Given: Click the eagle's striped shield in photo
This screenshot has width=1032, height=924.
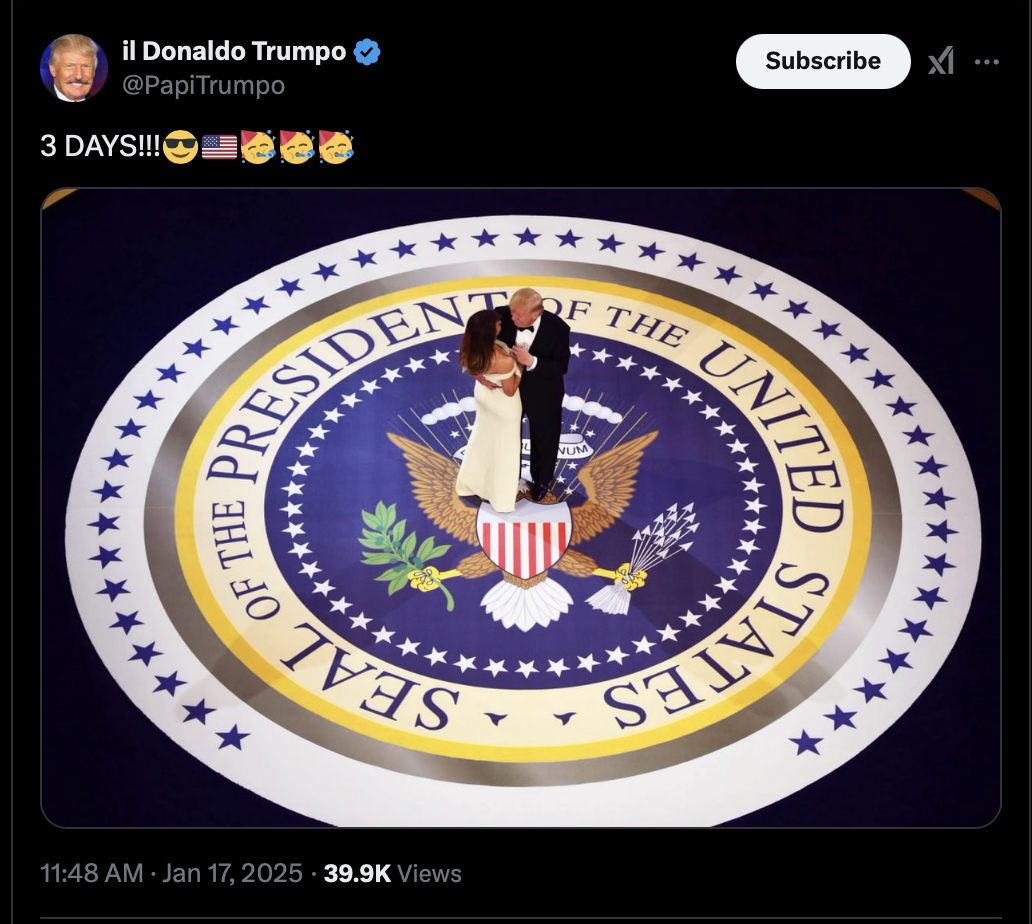Looking at the screenshot, I should pyautogui.click(x=524, y=538).
